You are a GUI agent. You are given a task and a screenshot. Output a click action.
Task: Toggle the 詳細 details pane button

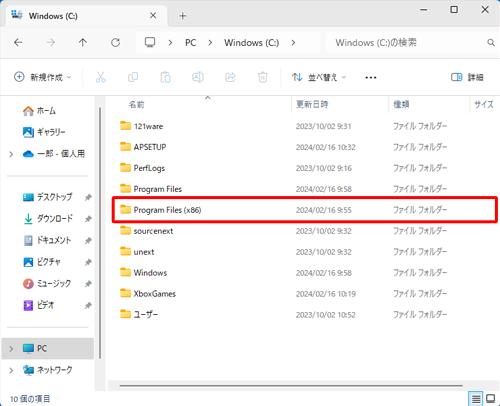(467, 77)
